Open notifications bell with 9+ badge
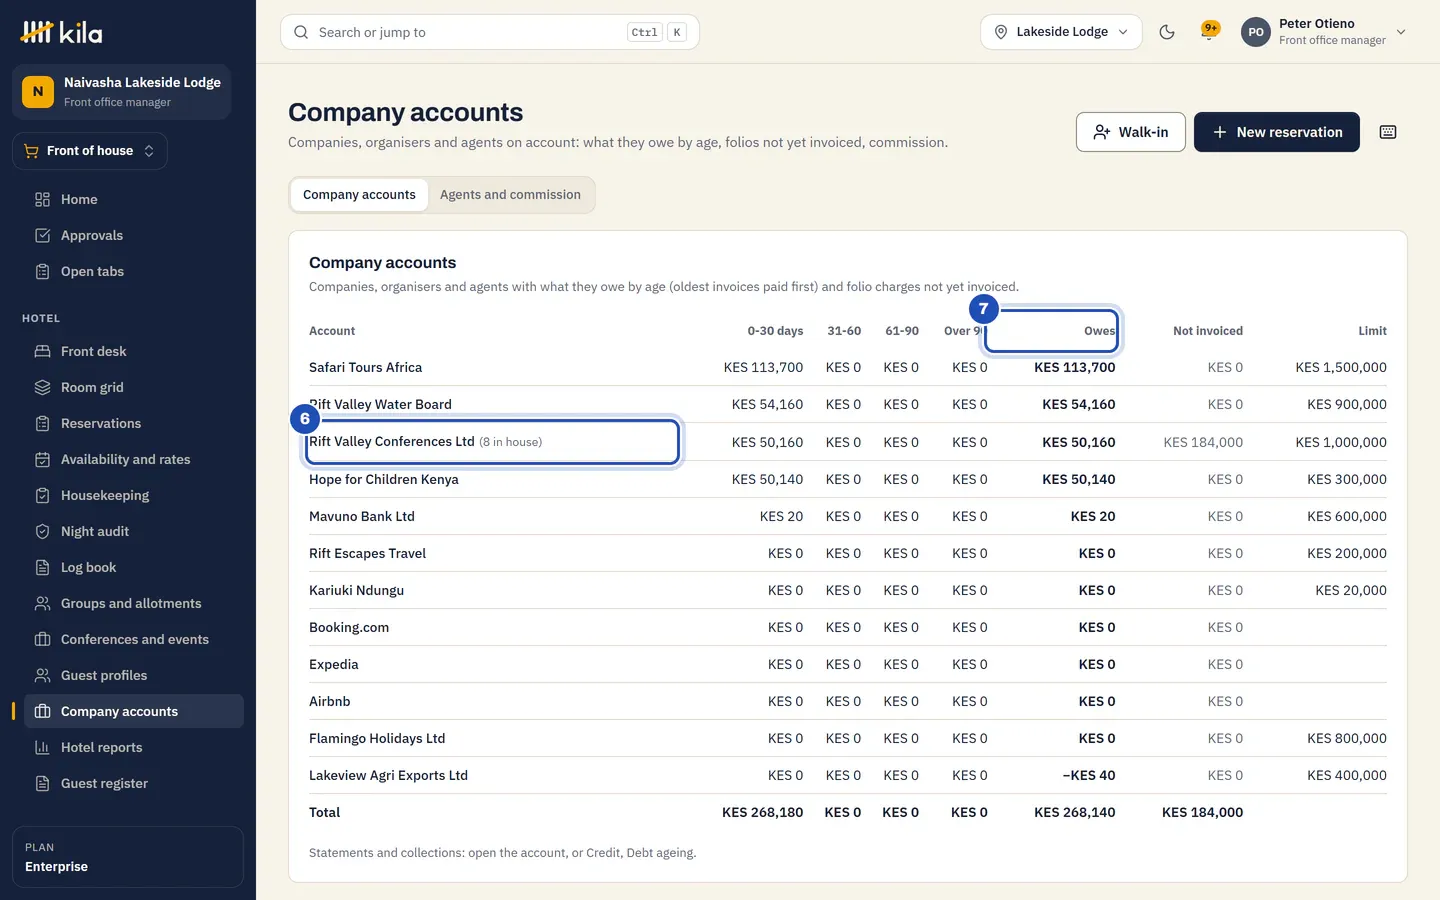This screenshot has height=900, width=1440. [x=1210, y=31]
